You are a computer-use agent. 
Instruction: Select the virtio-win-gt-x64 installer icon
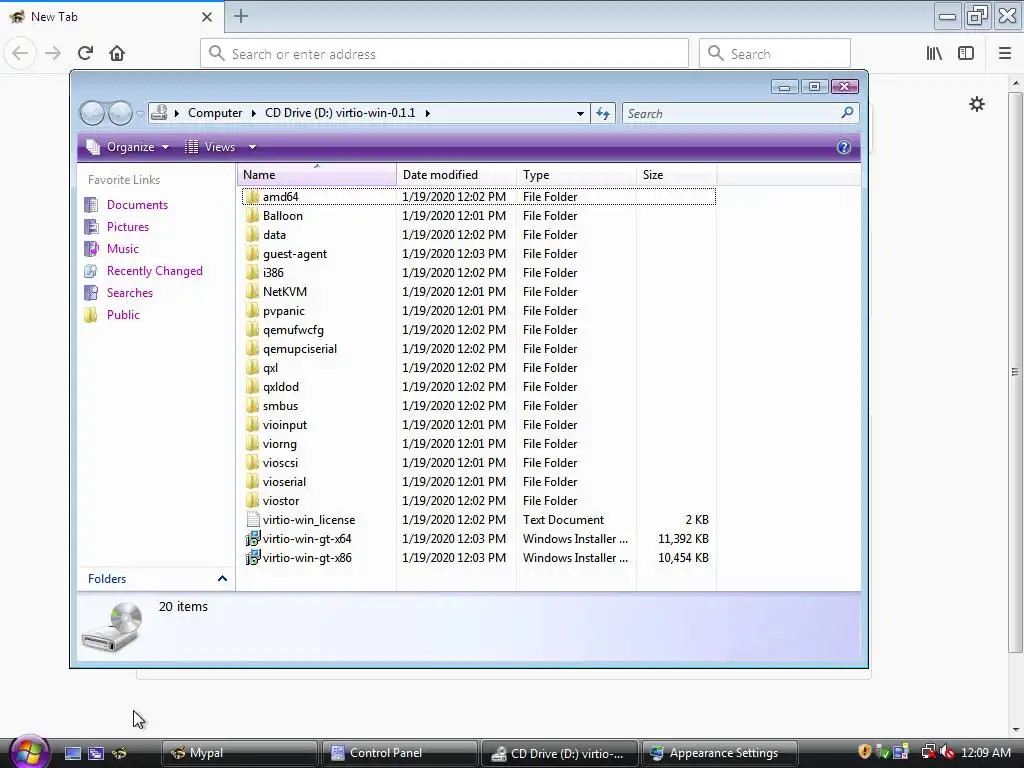[252, 539]
